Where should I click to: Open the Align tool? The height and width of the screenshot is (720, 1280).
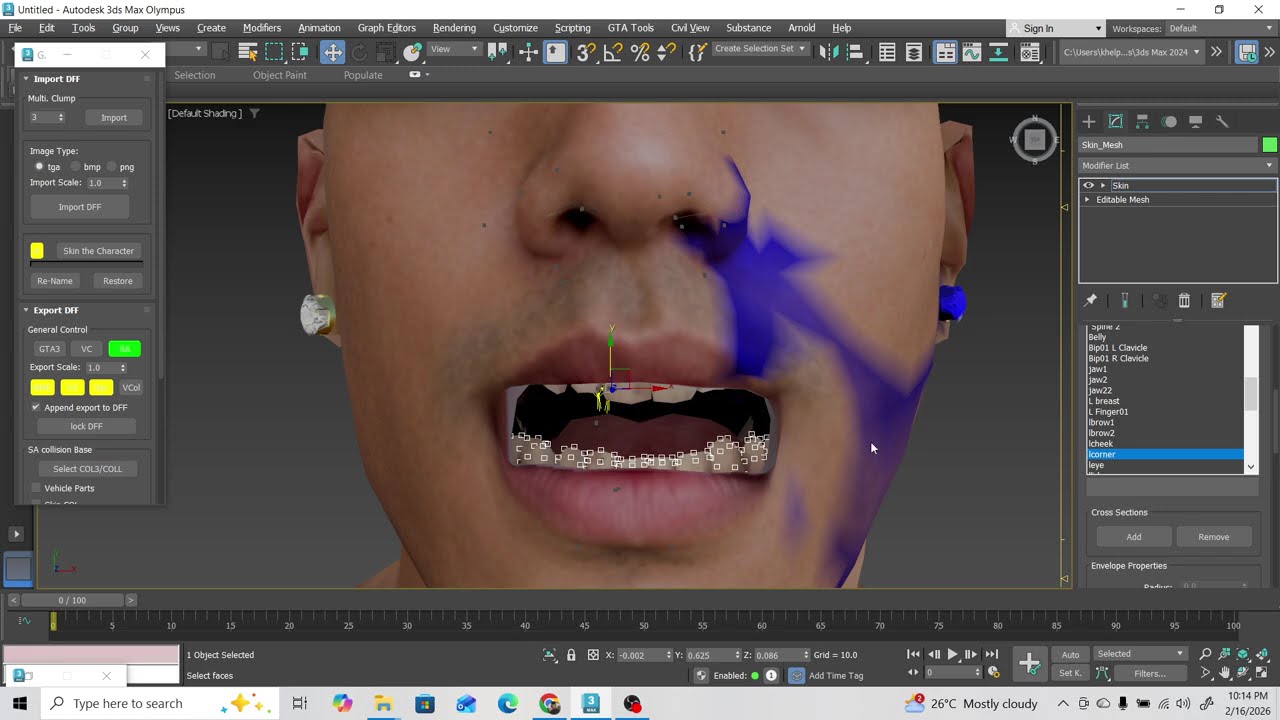[855, 52]
